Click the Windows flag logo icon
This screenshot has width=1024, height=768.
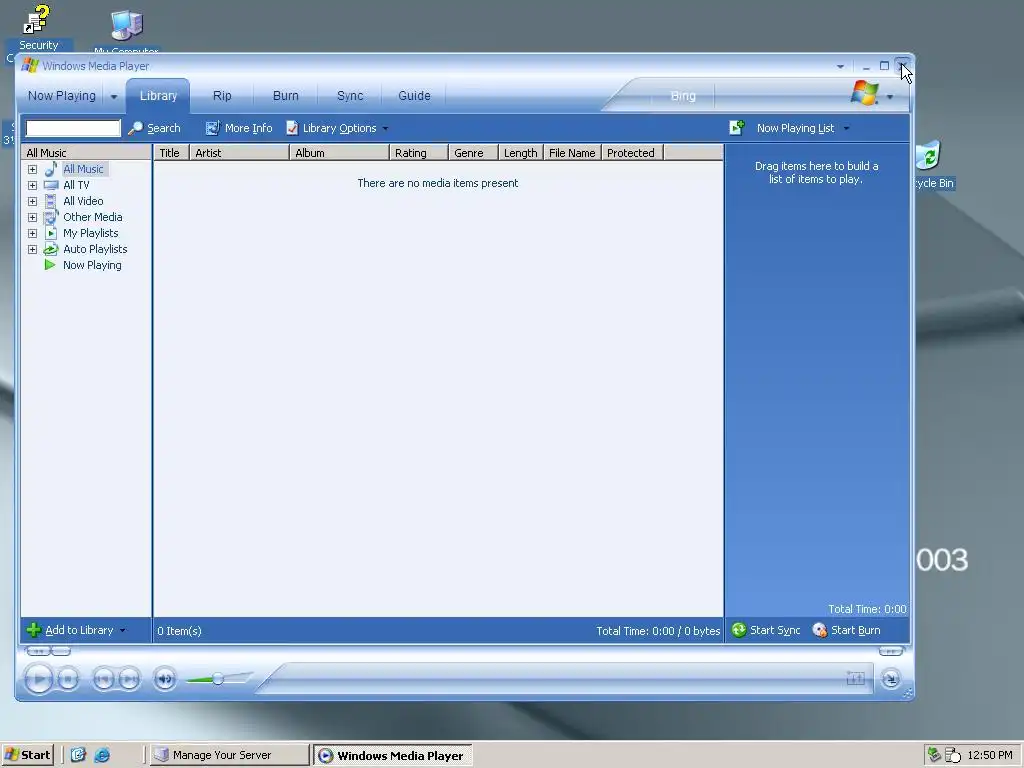click(x=865, y=93)
